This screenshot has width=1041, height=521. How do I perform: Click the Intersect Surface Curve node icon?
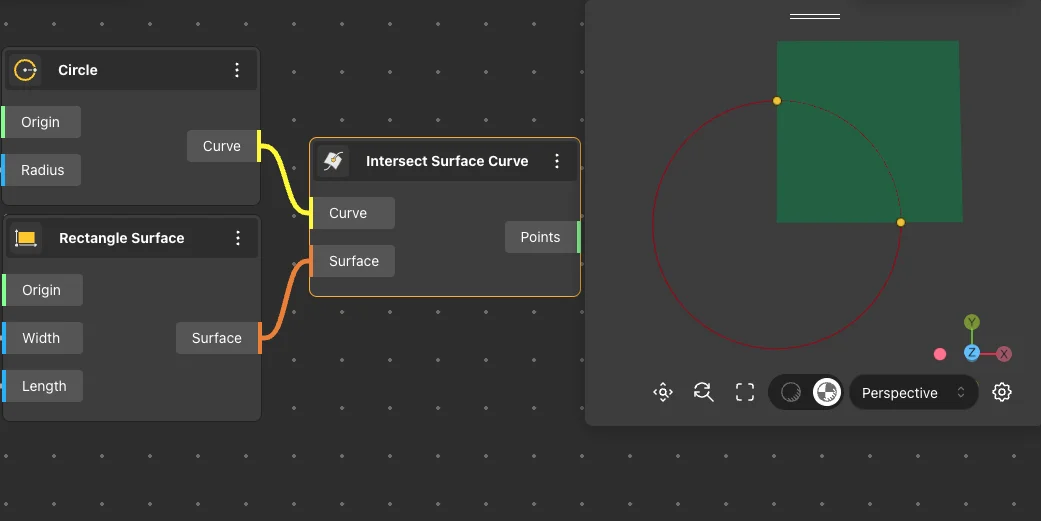(x=333, y=161)
